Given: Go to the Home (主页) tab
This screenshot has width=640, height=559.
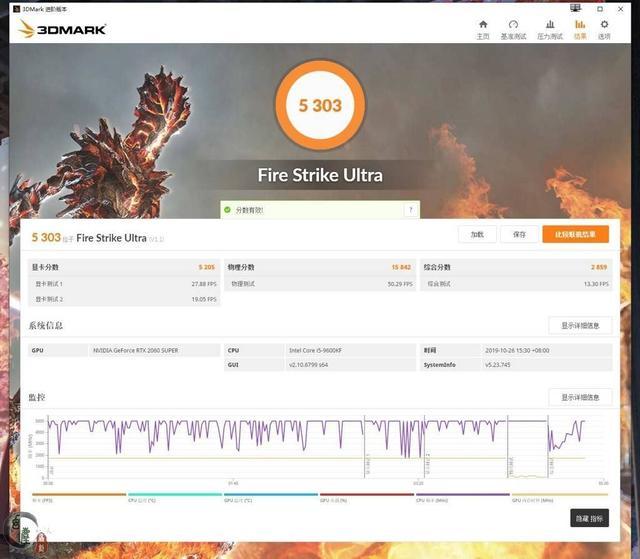Looking at the screenshot, I should (x=483, y=30).
